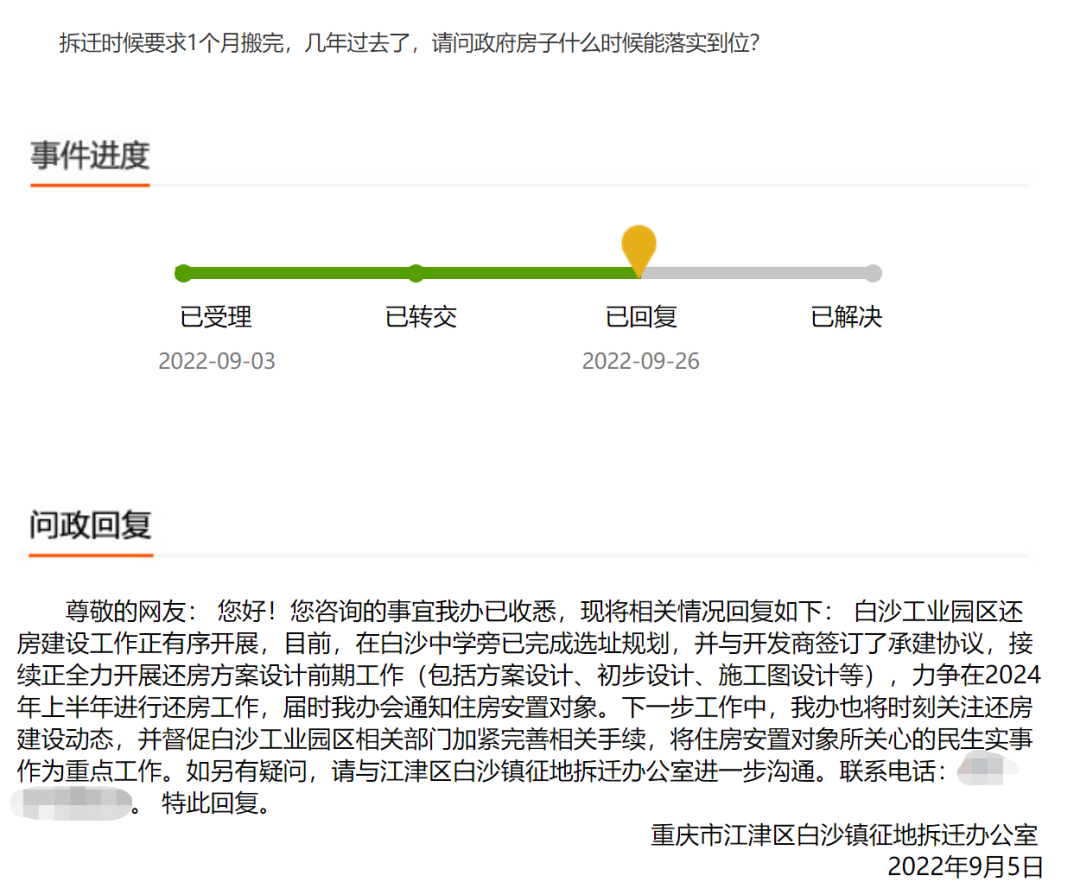1080x882 pixels.
Task: Toggle the 已解决 stage status
Action: tap(845, 317)
